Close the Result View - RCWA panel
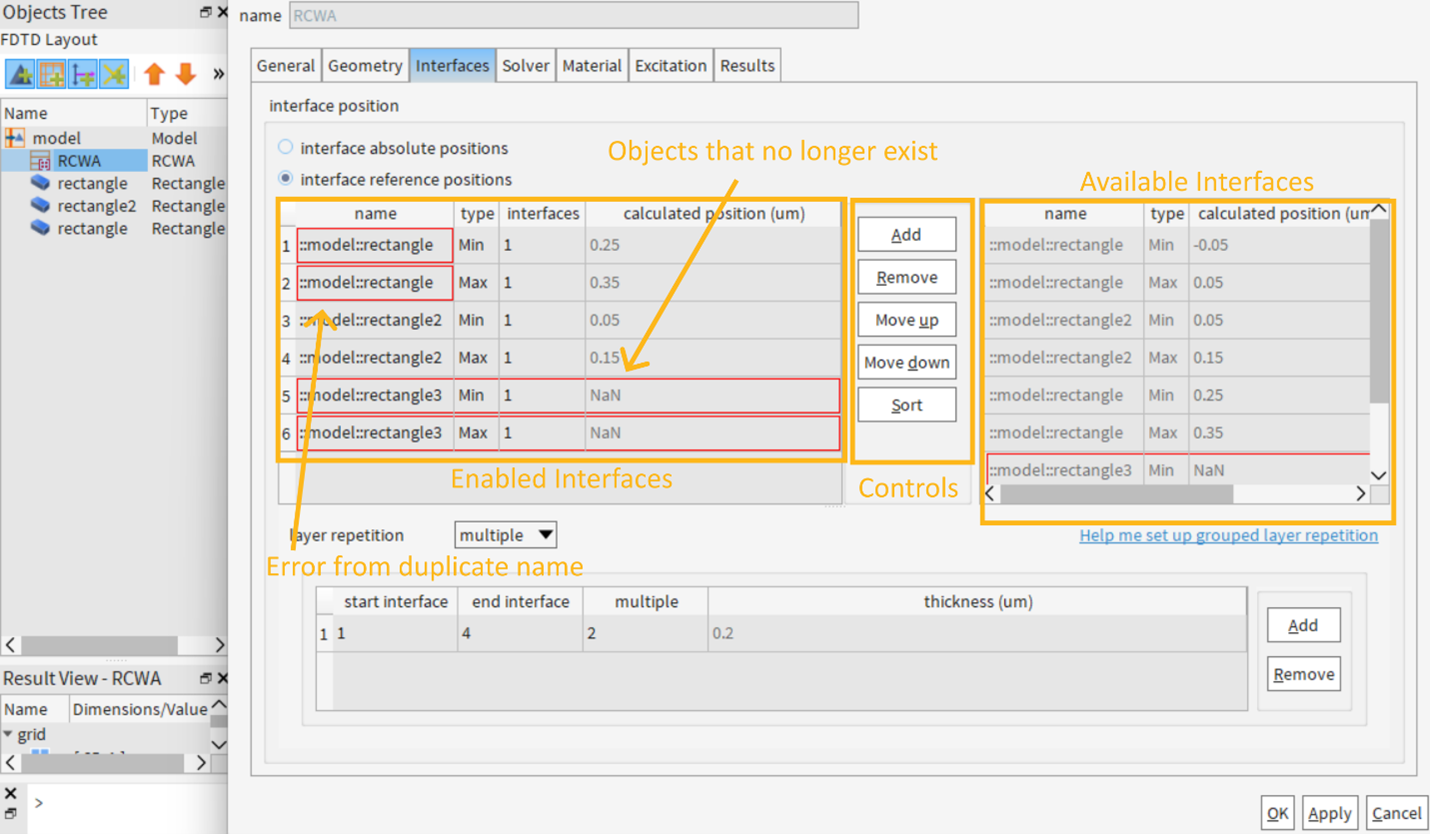This screenshot has height=834, width=1430. point(221,679)
